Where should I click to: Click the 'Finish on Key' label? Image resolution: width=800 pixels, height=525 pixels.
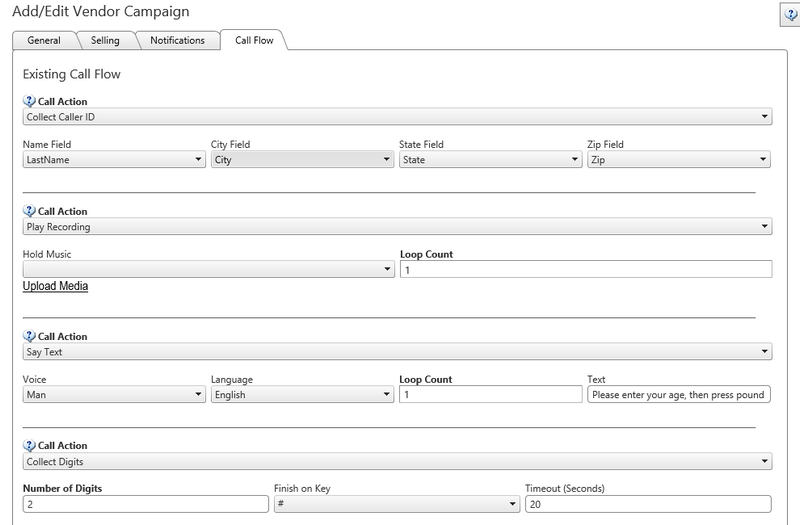302,488
